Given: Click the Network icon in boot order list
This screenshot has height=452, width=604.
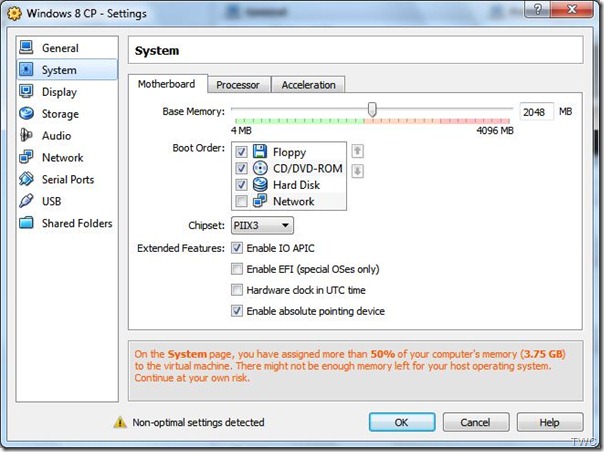Looking at the screenshot, I should pyautogui.click(x=260, y=201).
